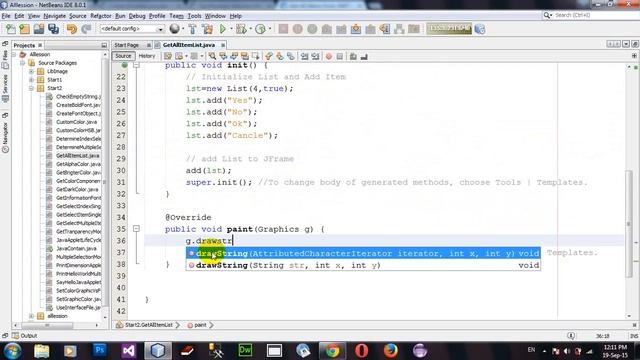Open Chrome from the taskbar

click(x=332, y=350)
